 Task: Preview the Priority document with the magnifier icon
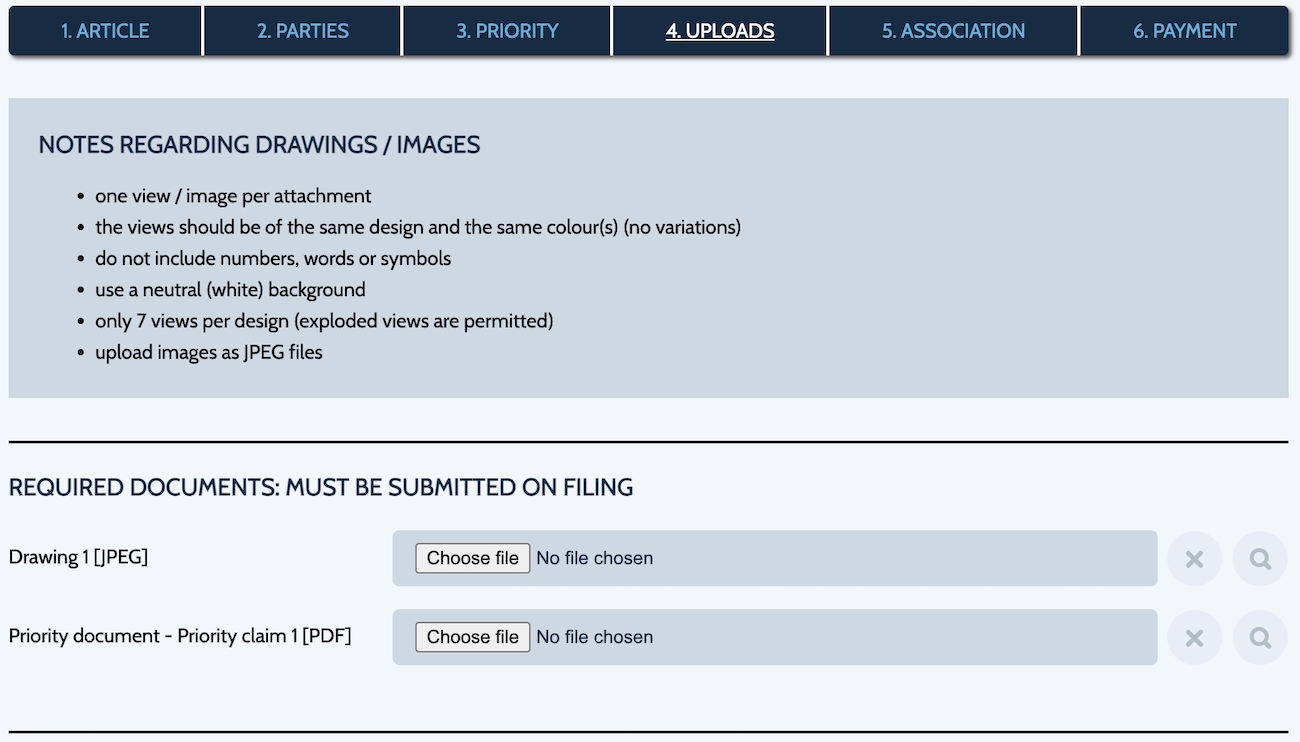[x=1260, y=638]
